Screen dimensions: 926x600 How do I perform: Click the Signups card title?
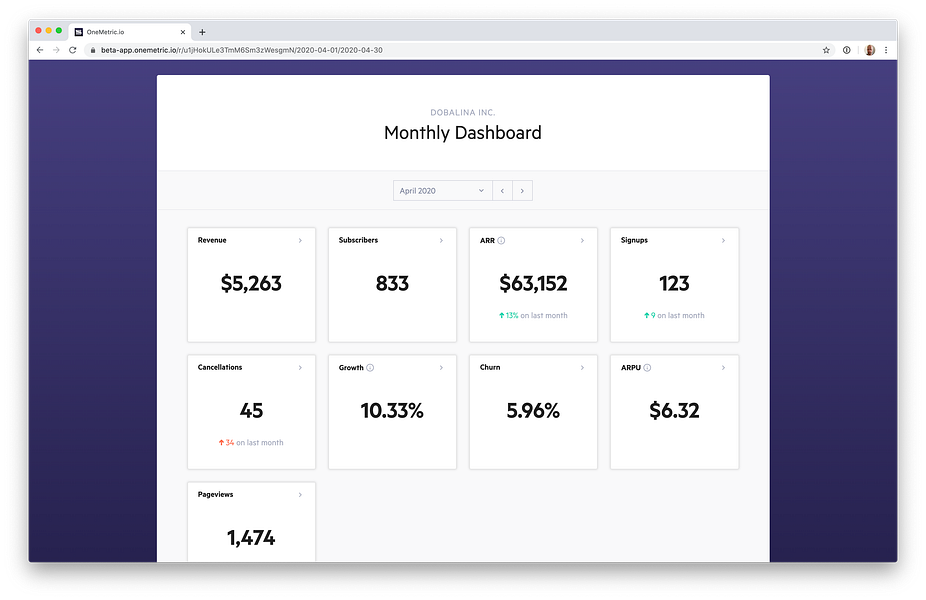(634, 240)
